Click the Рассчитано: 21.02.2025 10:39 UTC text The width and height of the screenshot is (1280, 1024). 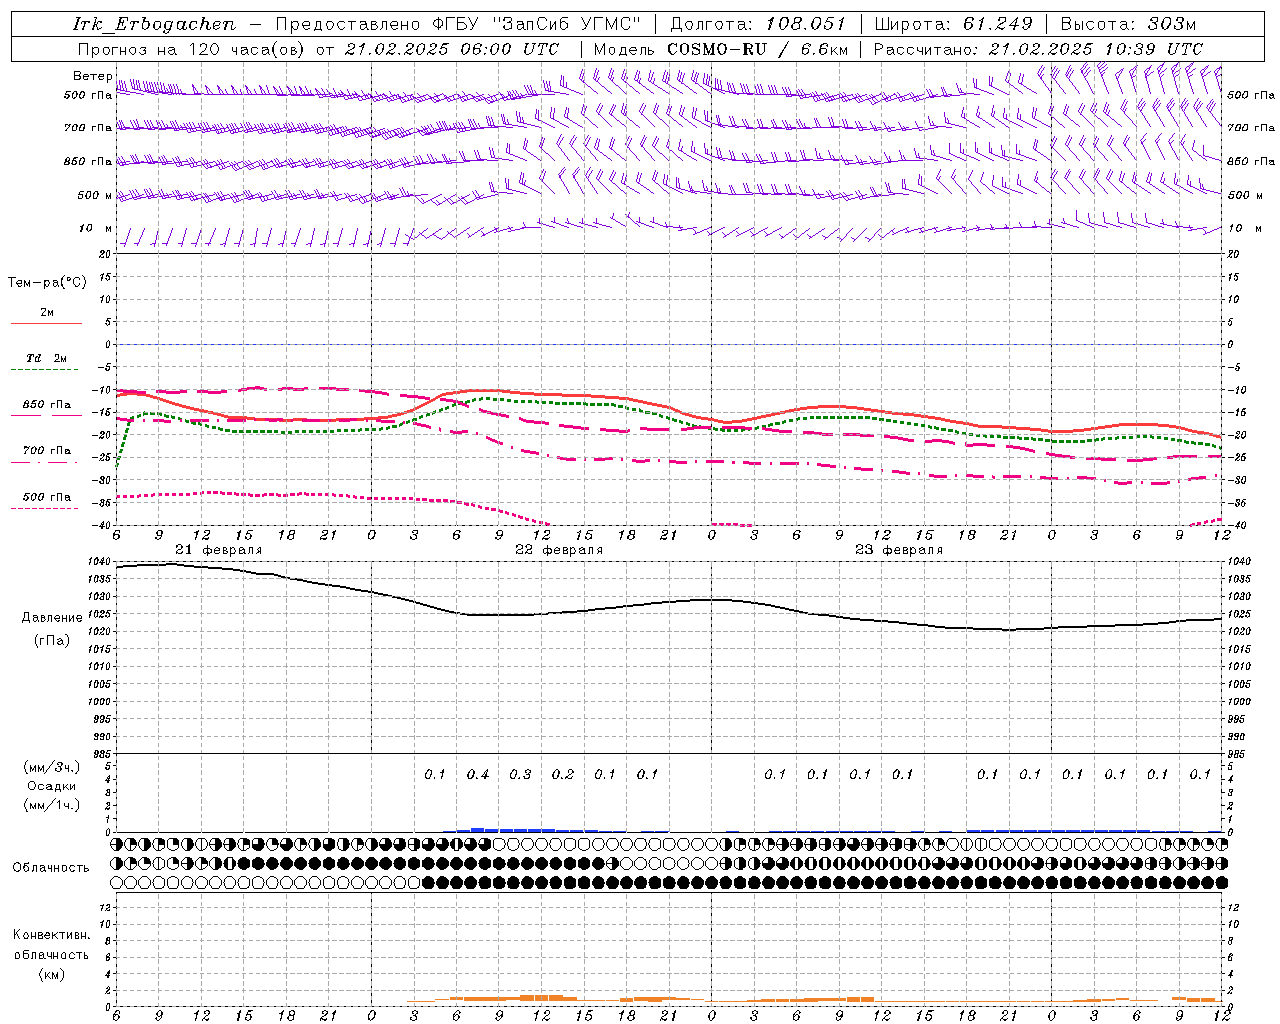pos(1038,49)
